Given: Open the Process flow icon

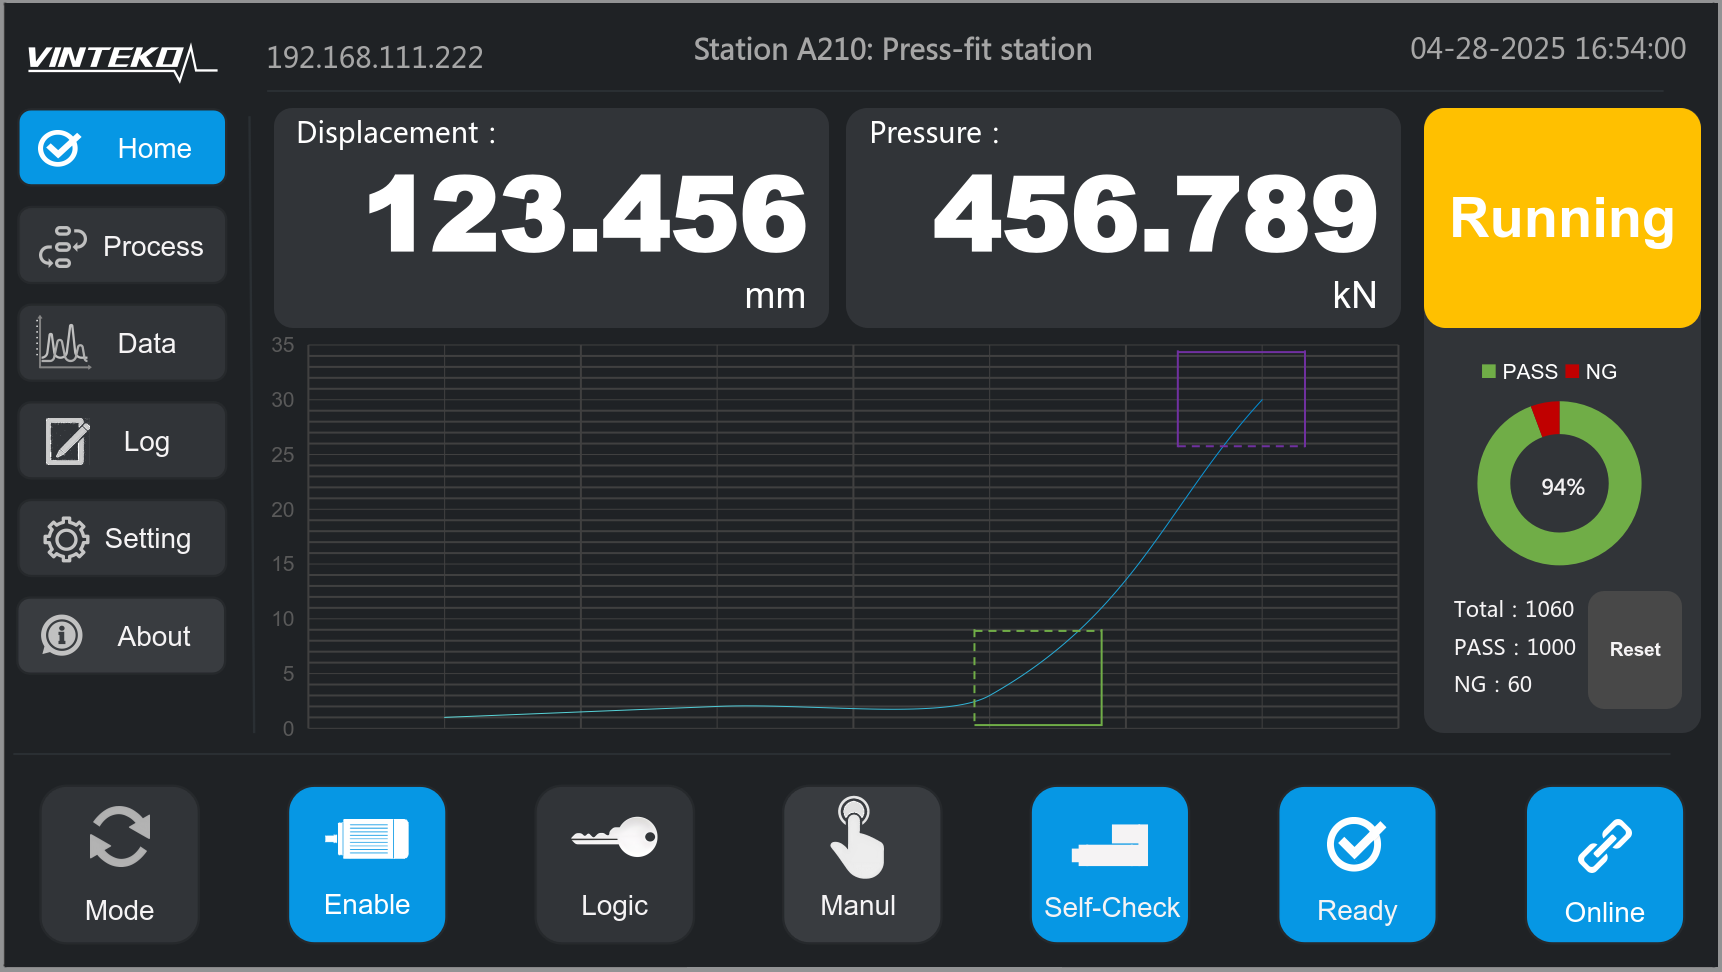Looking at the screenshot, I should [62, 246].
